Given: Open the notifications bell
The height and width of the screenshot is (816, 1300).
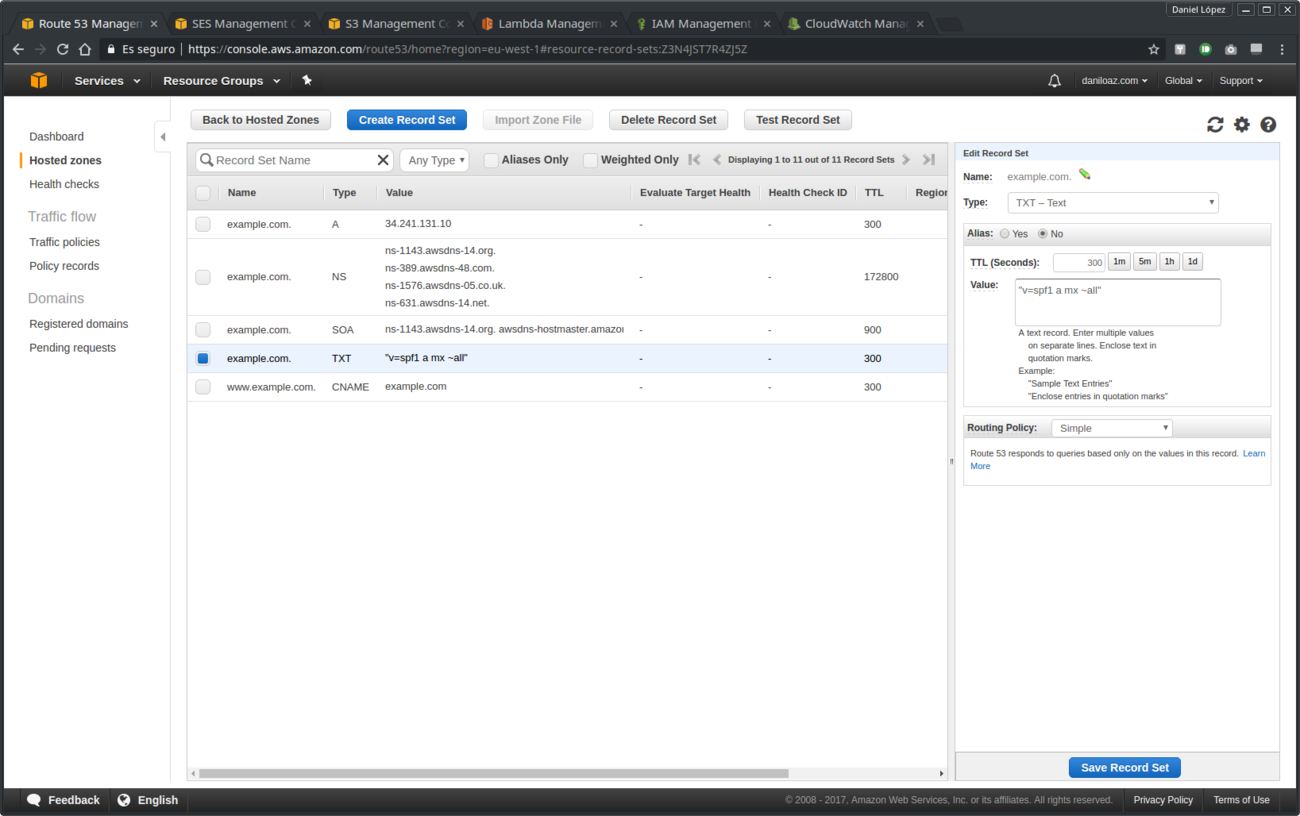Looking at the screenshot, I should click(1054, 80).
